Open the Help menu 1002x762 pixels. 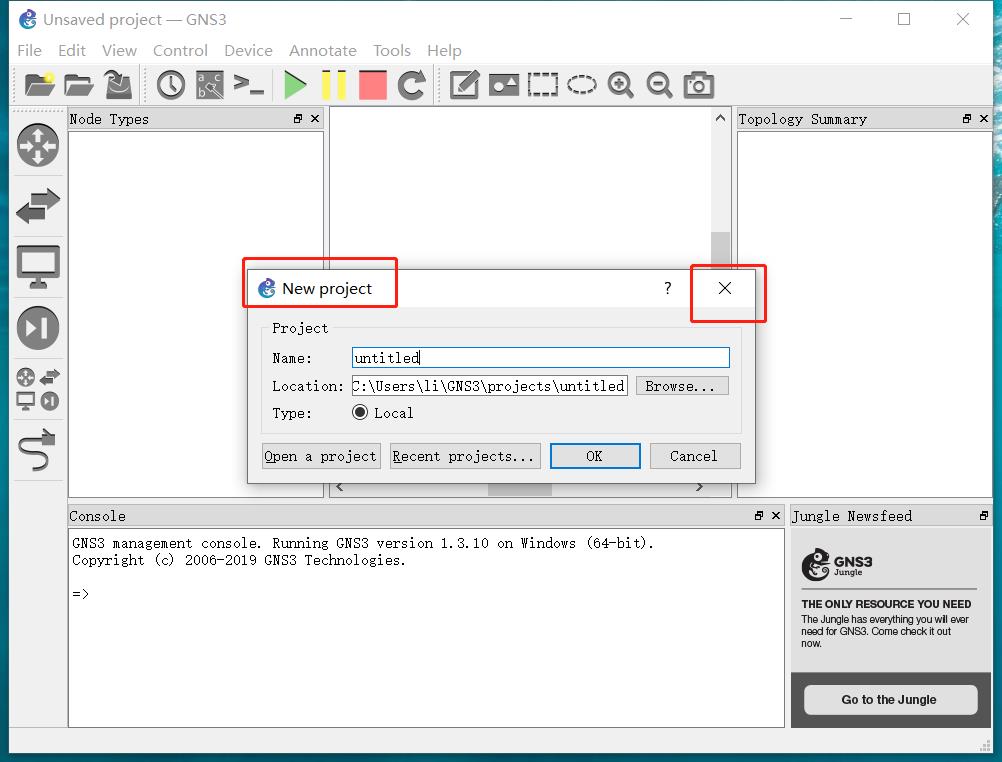tap(444, 51)
